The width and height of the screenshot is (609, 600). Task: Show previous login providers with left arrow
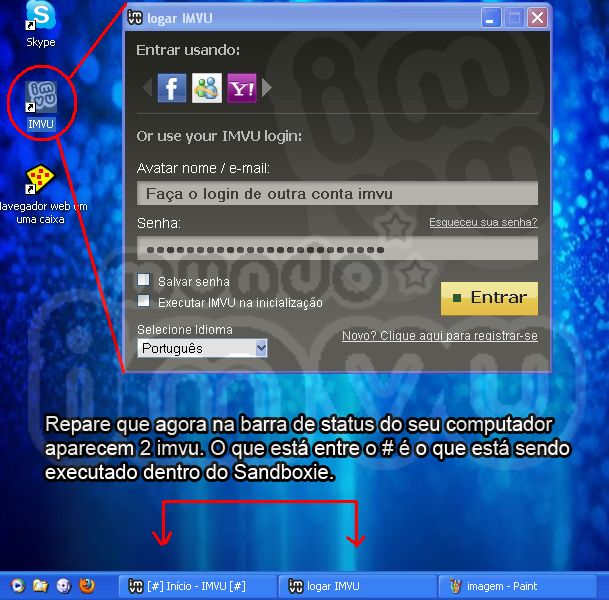tap(147, 88)
